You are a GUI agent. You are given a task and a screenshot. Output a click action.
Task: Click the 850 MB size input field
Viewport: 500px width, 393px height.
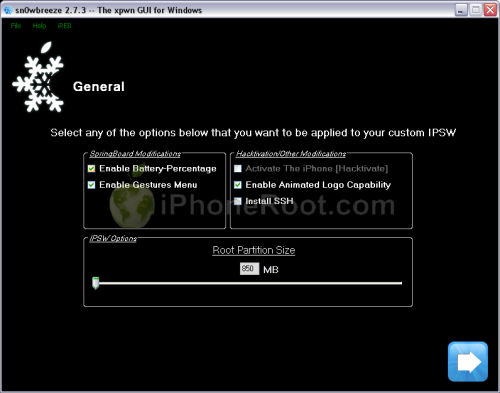click(x=249, y=269)
